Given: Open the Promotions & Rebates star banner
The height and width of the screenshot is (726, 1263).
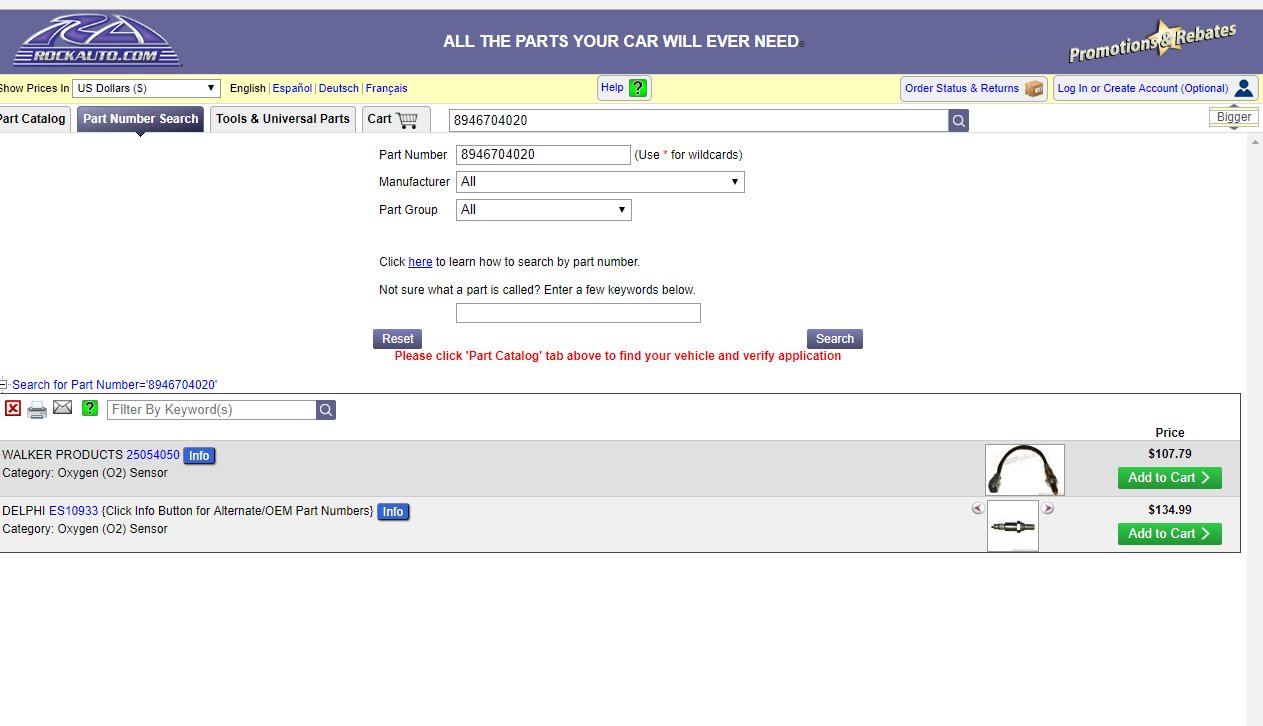Looking at the screenshot, I should click(x=1152, y=42).
